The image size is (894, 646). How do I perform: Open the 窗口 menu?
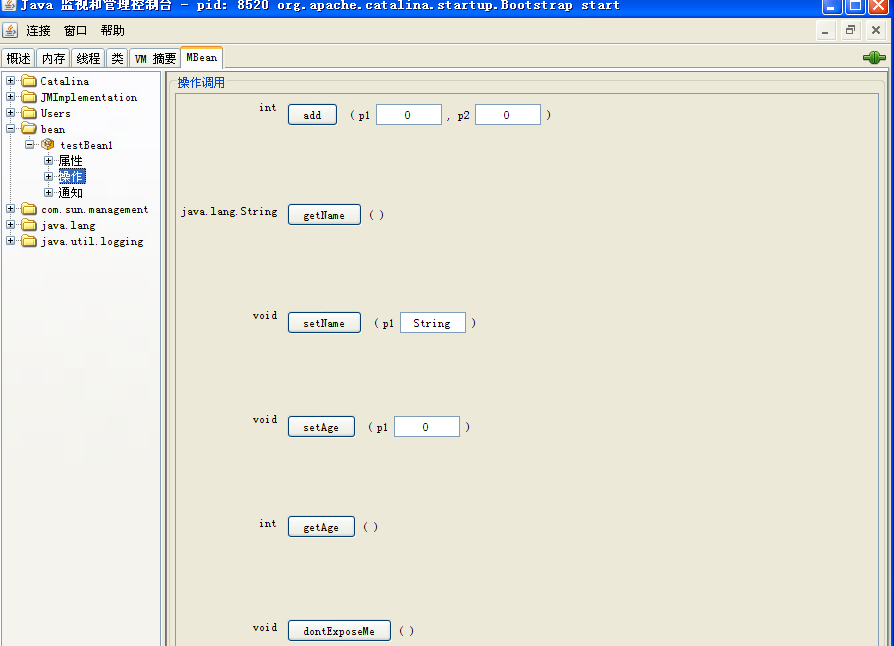pyautogui.click(x=75, y=31)
